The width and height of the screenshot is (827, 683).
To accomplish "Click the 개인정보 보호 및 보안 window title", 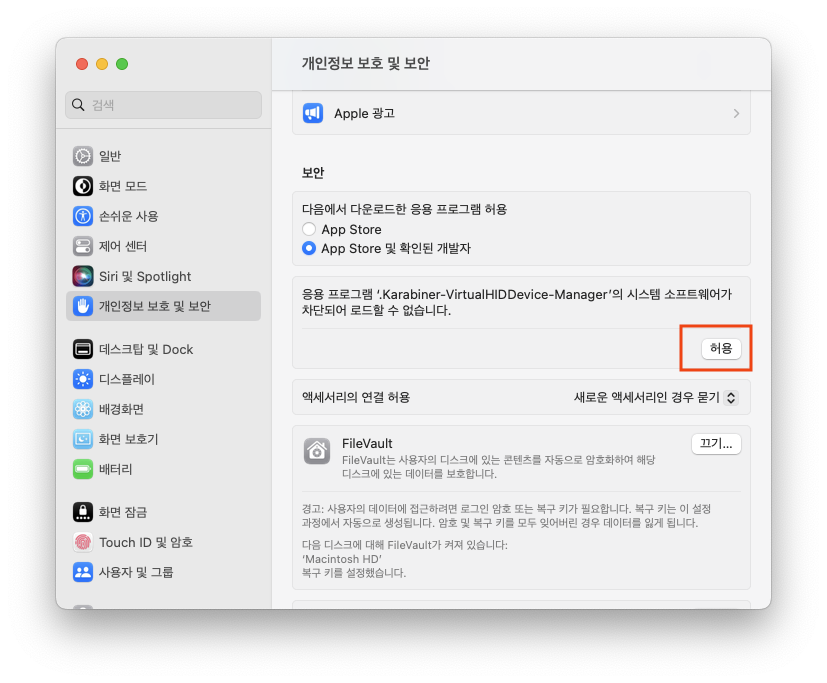I will coord(366,63).
